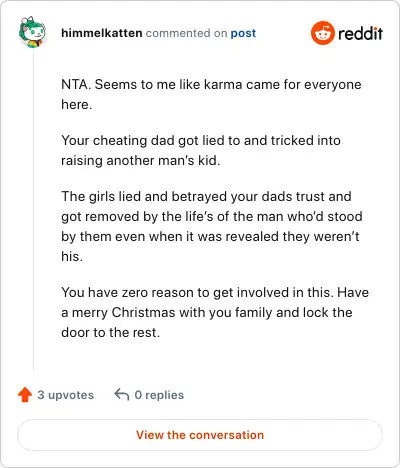Click the paragraph starting 'Your cheating dad'
400x468 pixels.
(x=201, y=150)
